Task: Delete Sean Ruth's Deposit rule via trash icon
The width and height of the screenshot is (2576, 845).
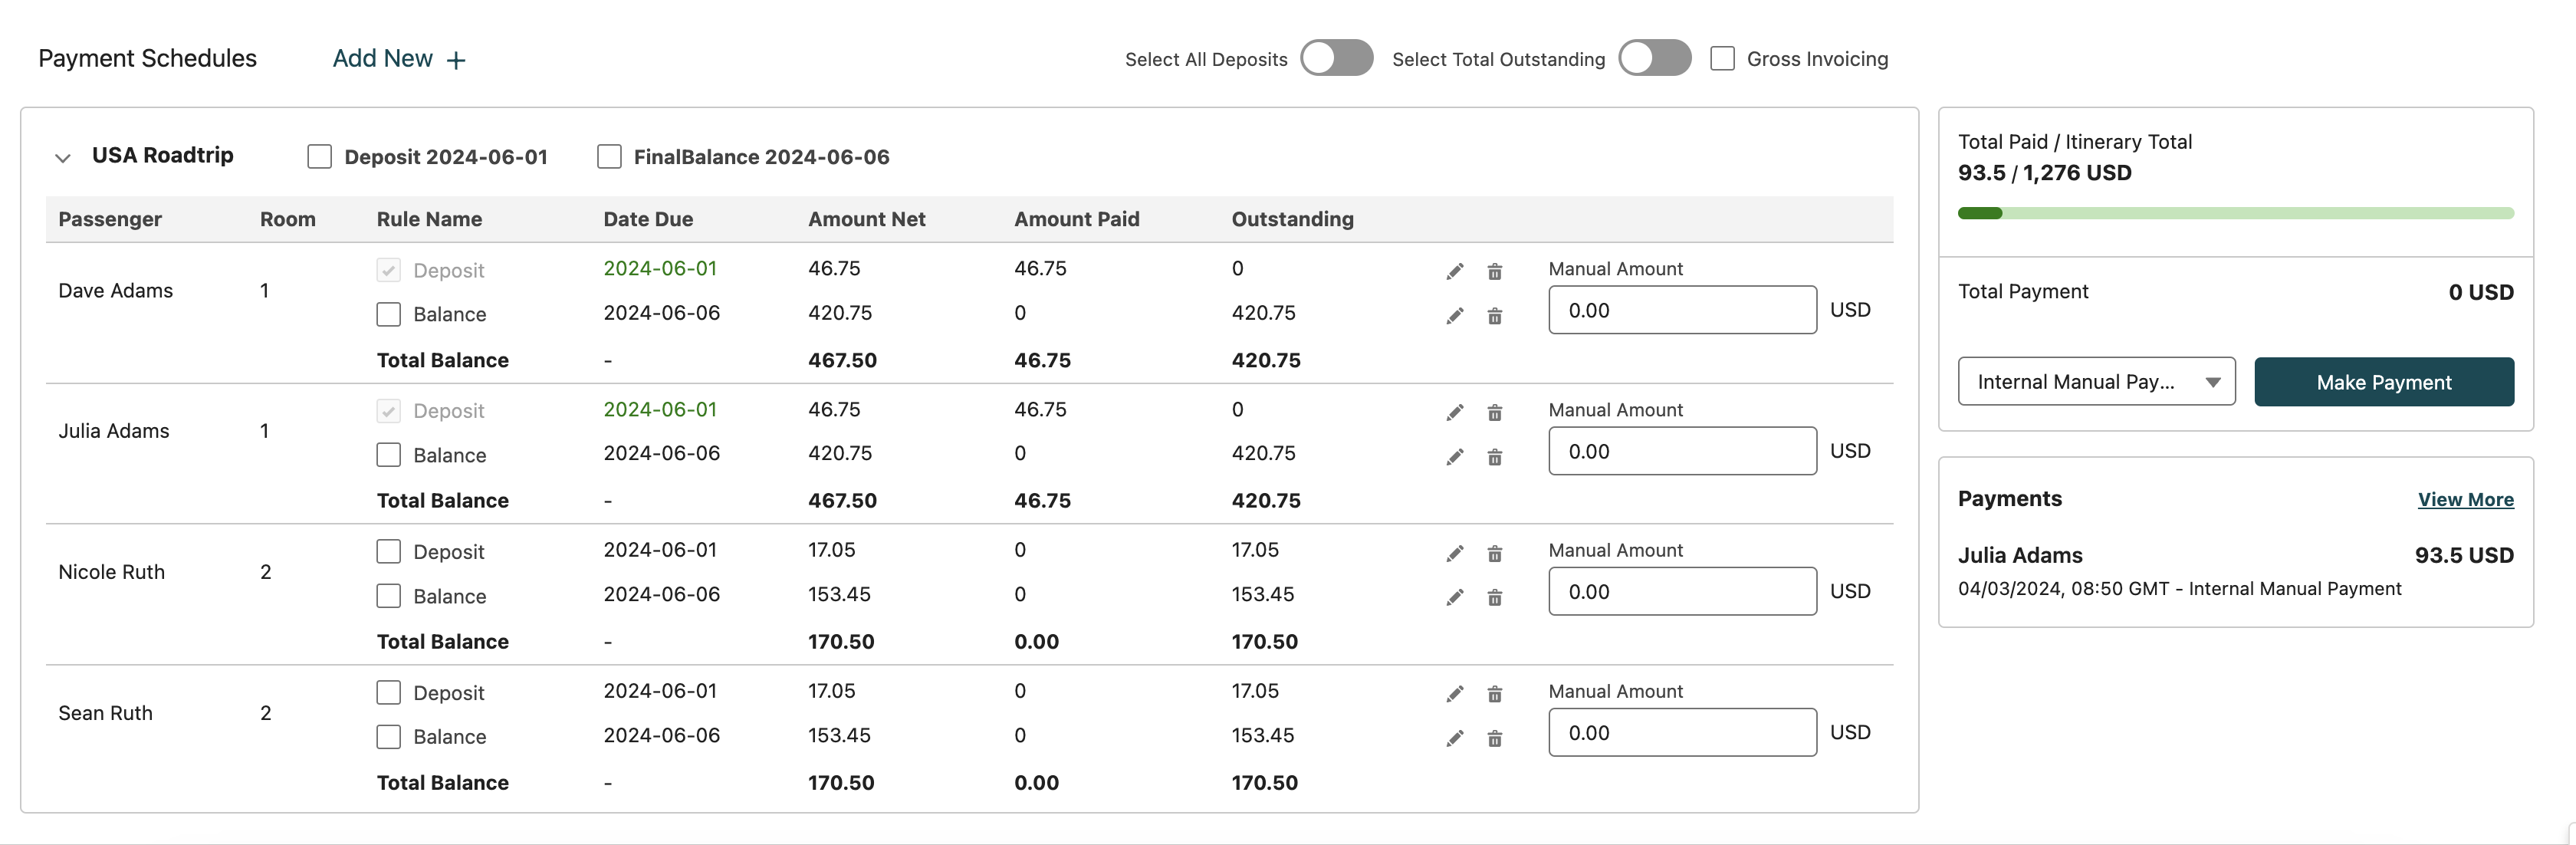Action: click(1494, 694)
